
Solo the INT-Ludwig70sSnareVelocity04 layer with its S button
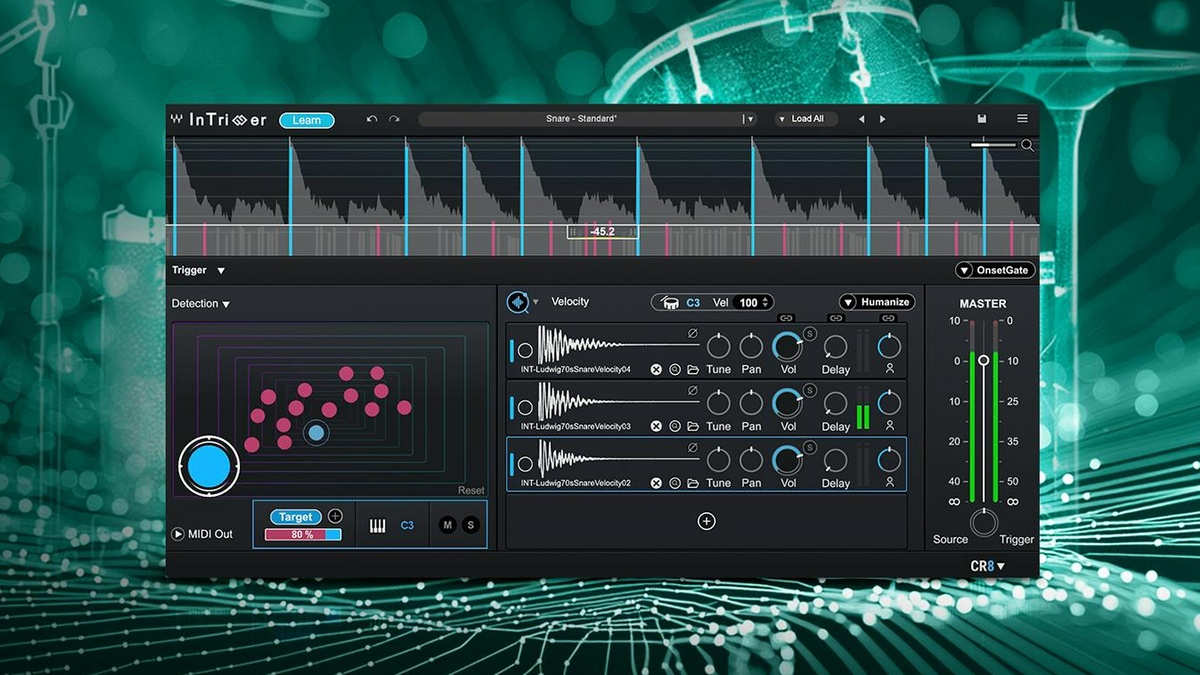(x=809, y=333)
